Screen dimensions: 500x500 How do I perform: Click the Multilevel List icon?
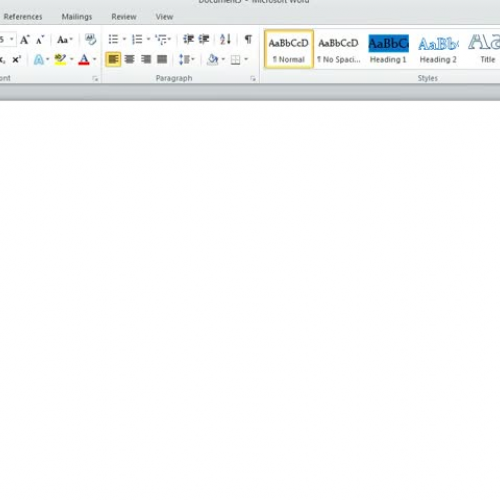click(163, 39)
